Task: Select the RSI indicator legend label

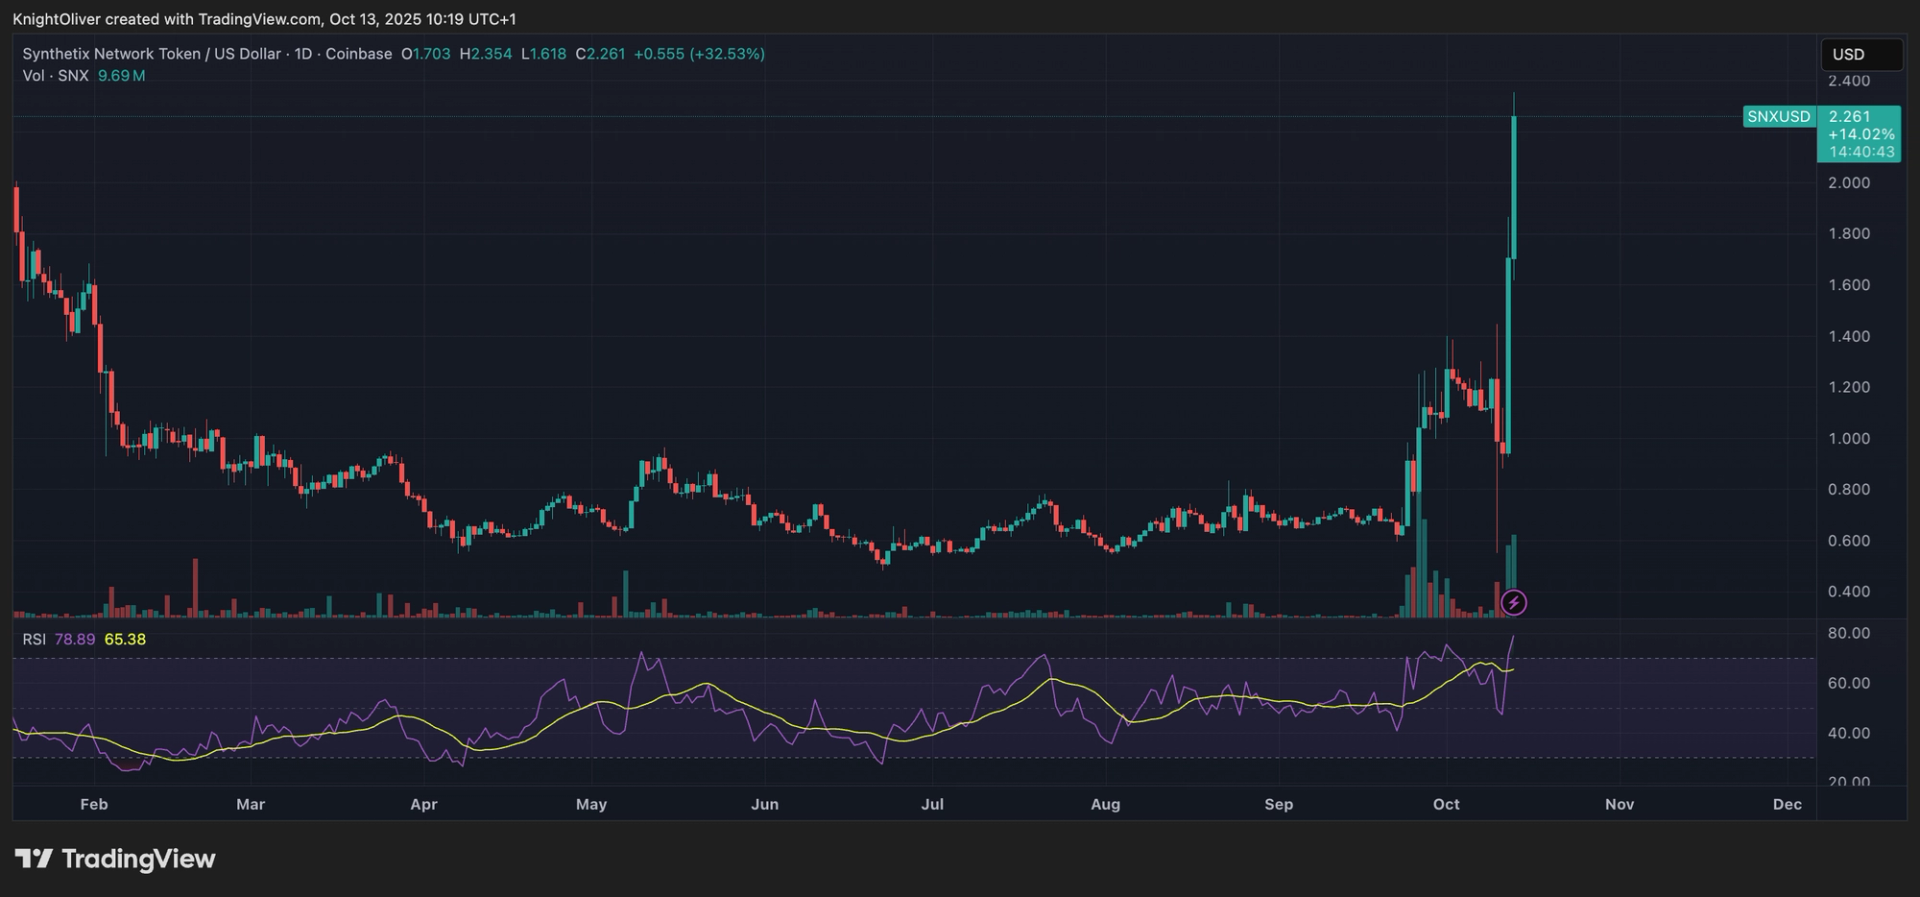Action: coord(34,639)
